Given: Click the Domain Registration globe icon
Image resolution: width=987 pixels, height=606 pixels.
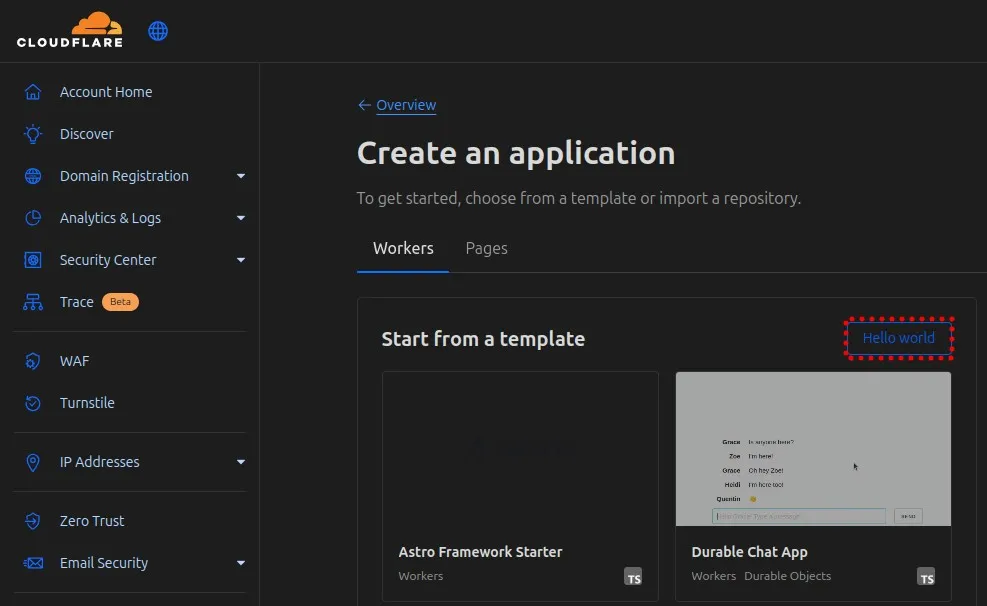Looking at the screenshot, I should 33,176.
